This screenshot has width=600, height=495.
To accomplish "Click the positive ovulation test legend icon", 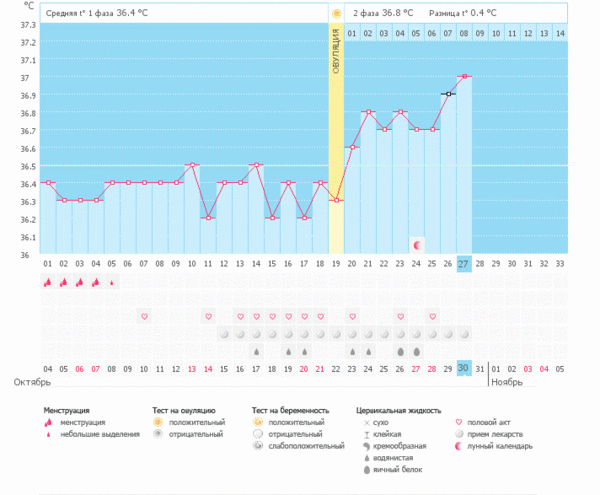I will click(157, 424).
